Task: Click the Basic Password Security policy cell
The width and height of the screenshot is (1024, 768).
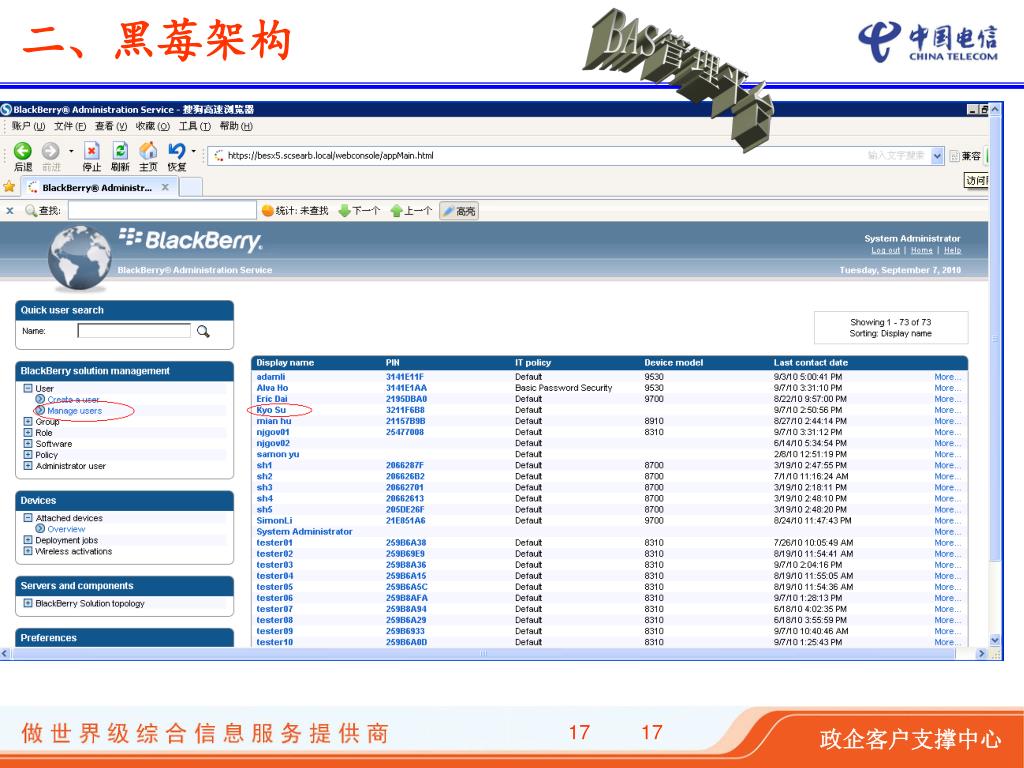Action: coord(564,388)
